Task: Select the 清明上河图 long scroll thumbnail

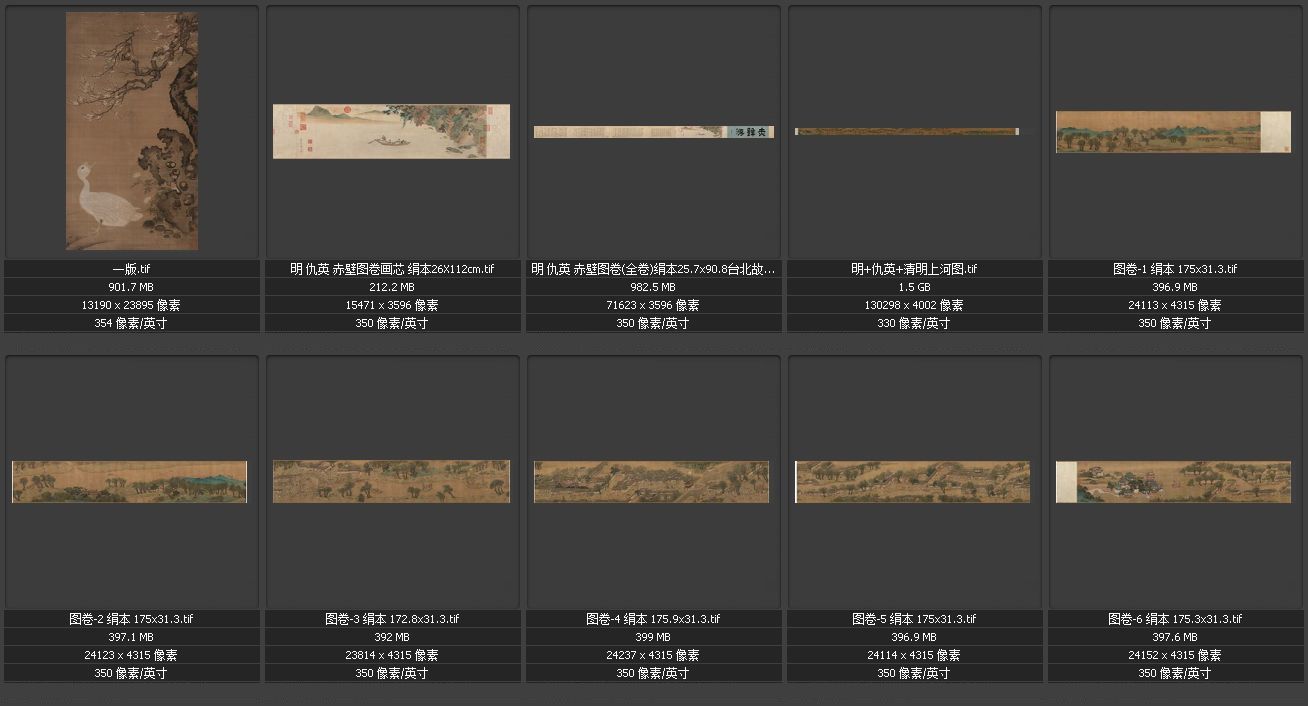Action: click(907, 131)
